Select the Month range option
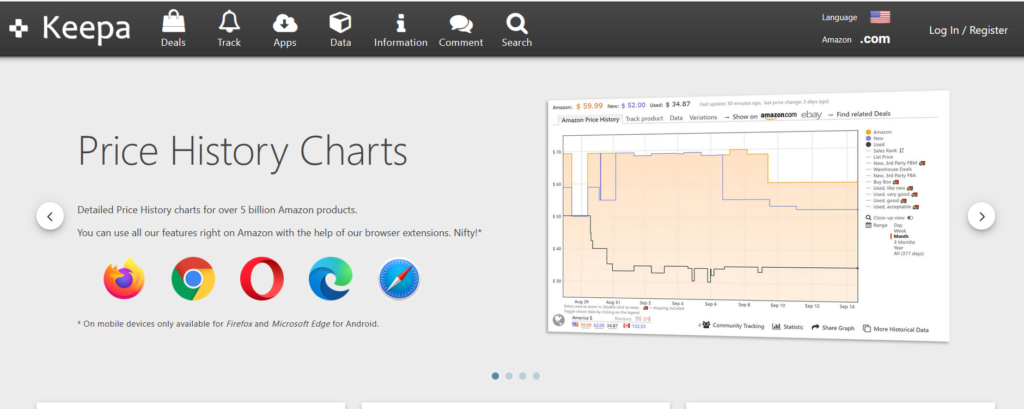The image size is (1024, 409). click(901, 237)
